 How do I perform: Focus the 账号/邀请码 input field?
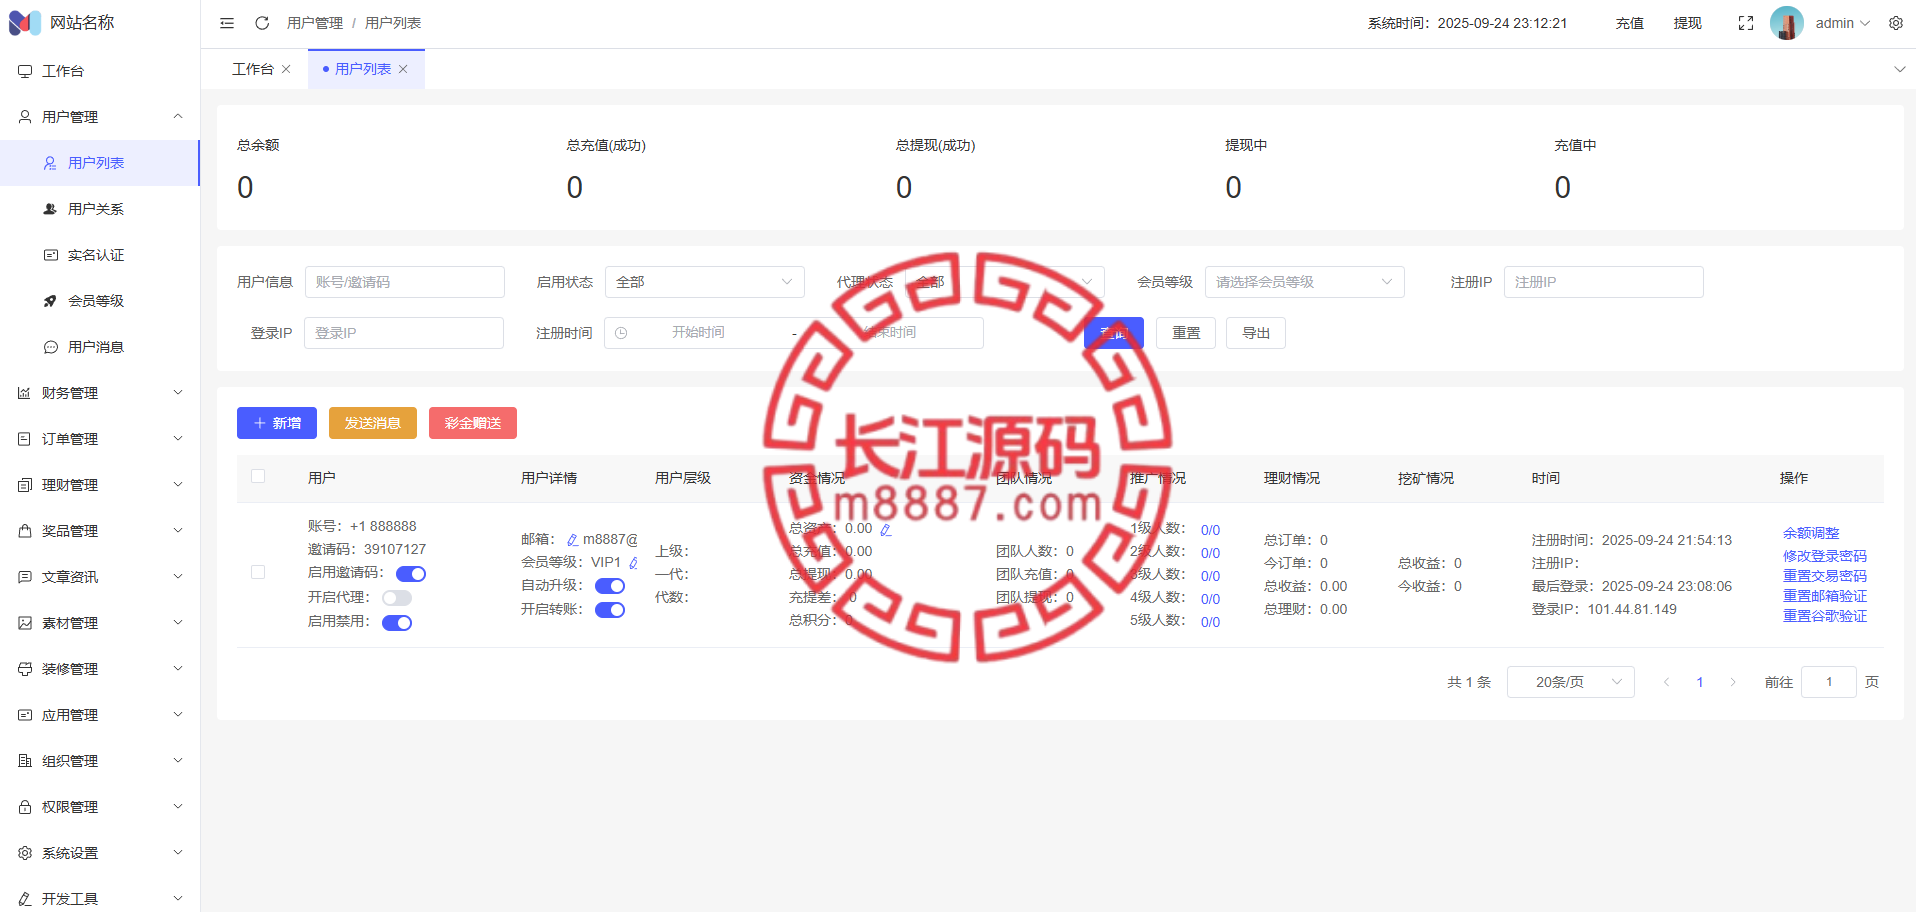405,282
